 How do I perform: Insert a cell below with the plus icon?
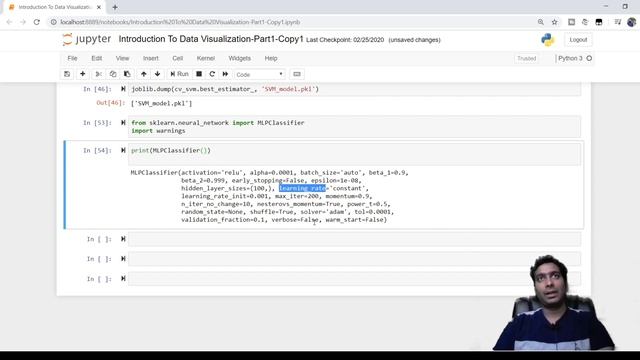tap(82, 74)
